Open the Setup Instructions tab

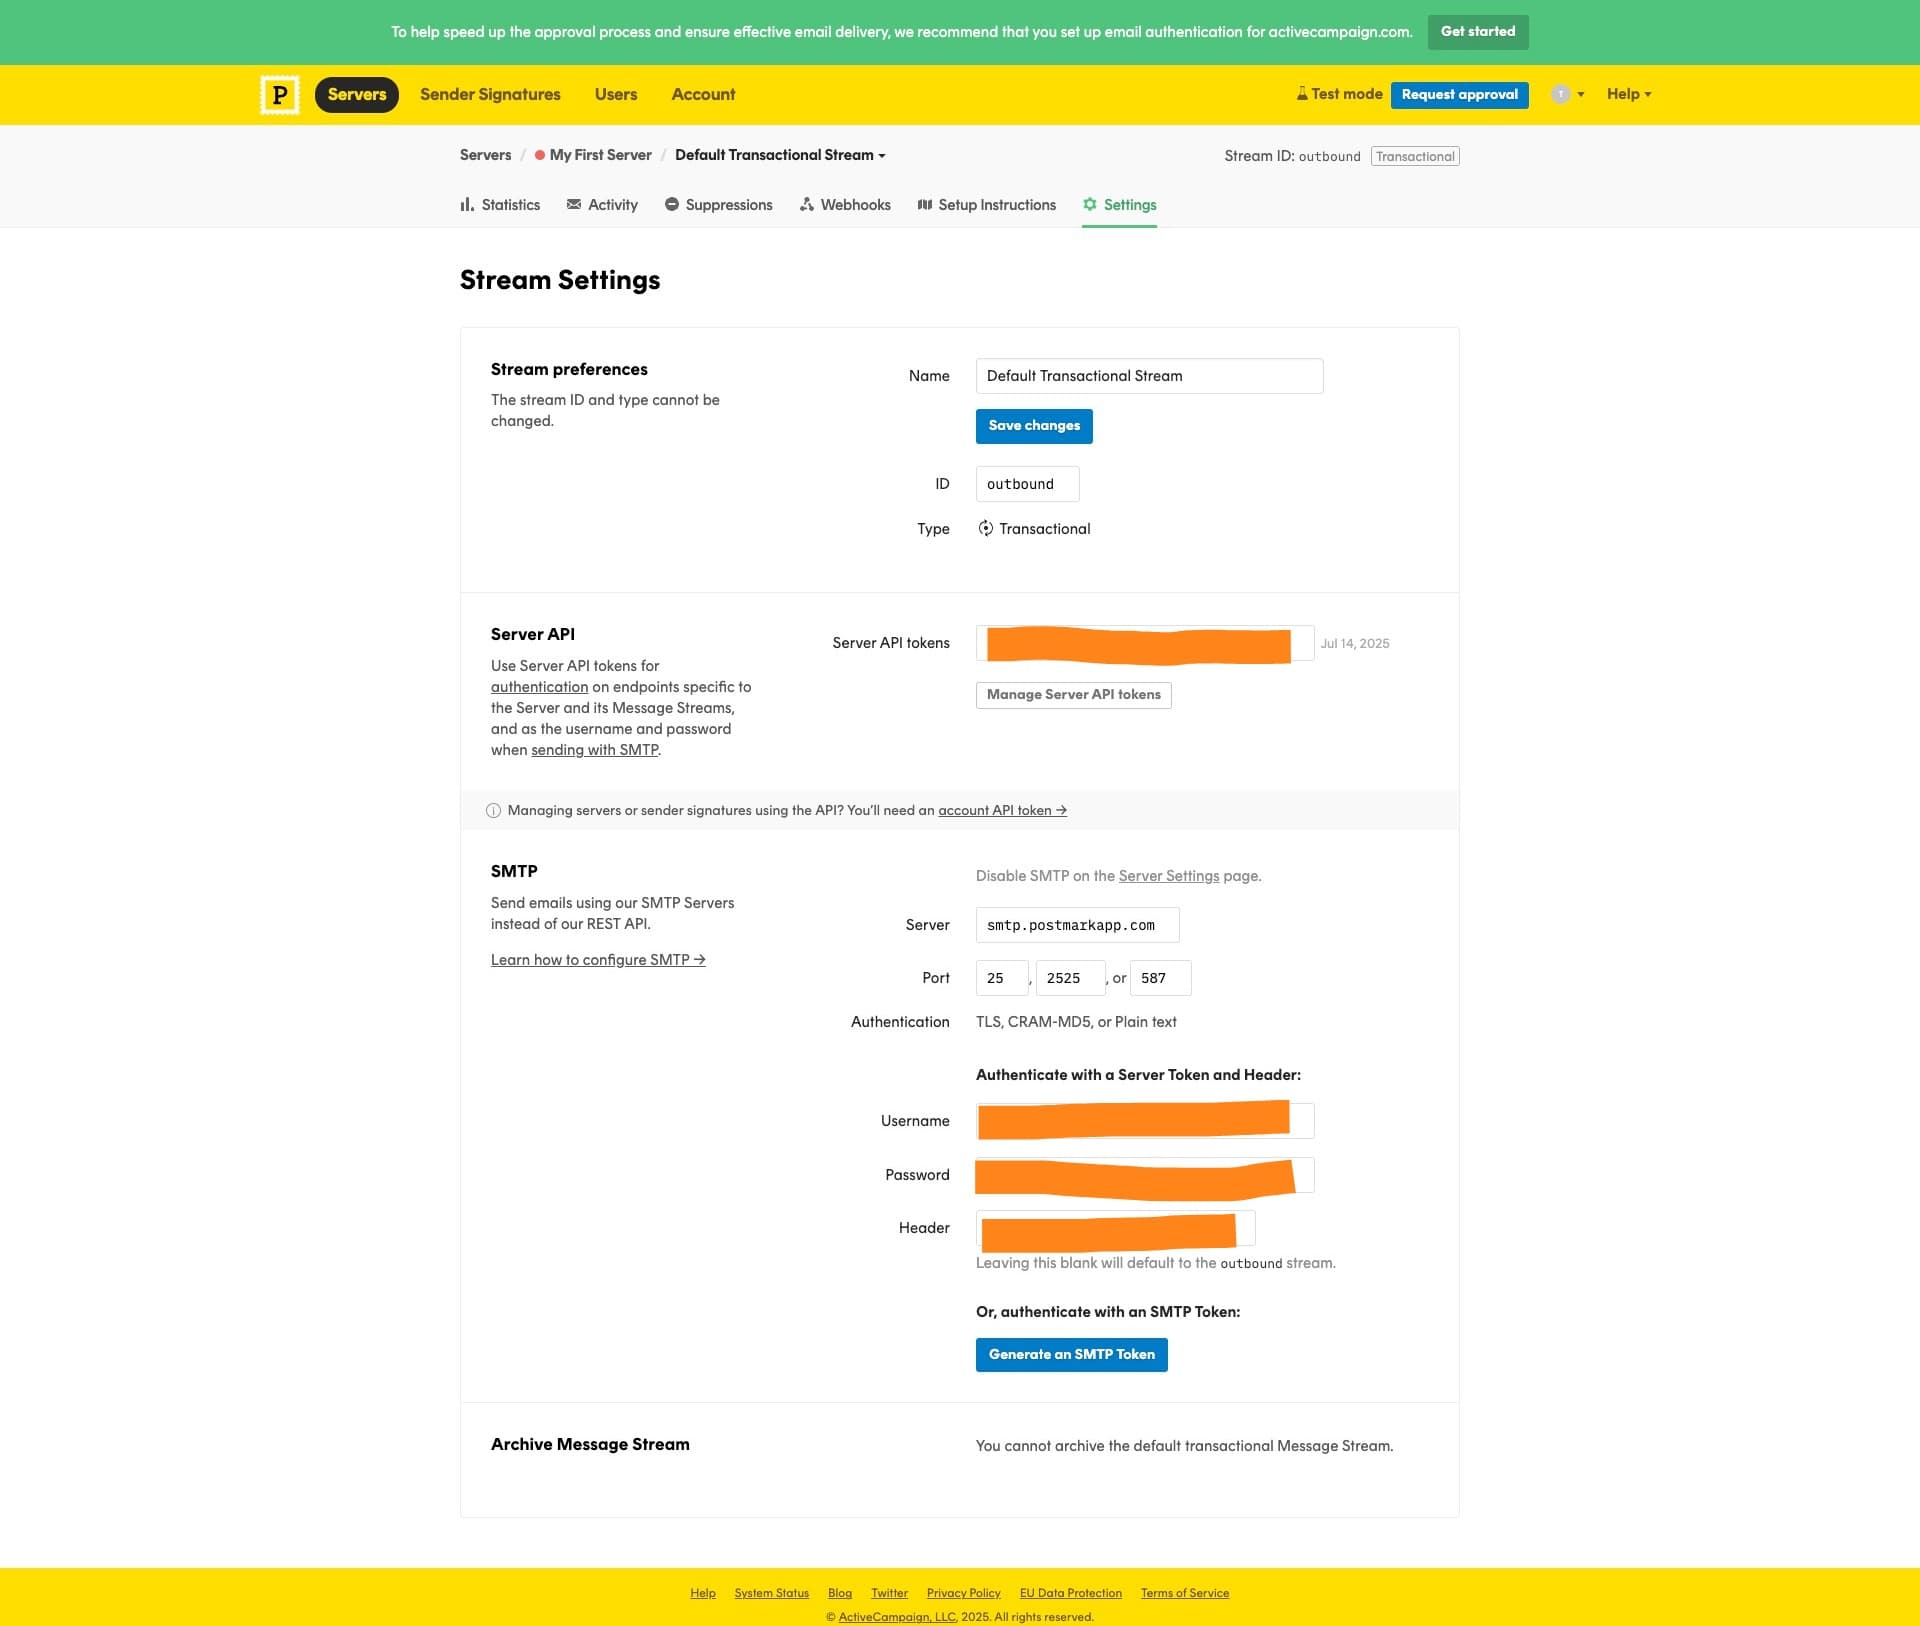click(x=986, y=205)
